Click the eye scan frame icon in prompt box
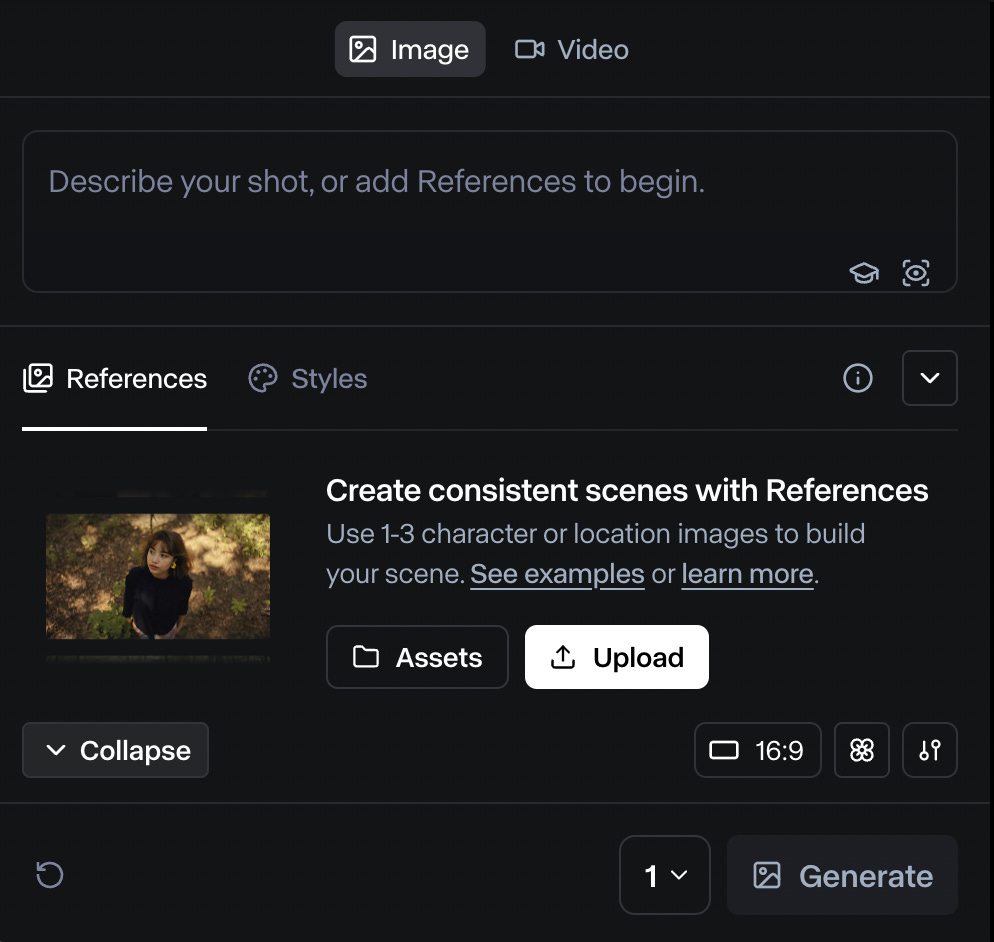This screenshot has width=994, height=942. coord(915,273)
